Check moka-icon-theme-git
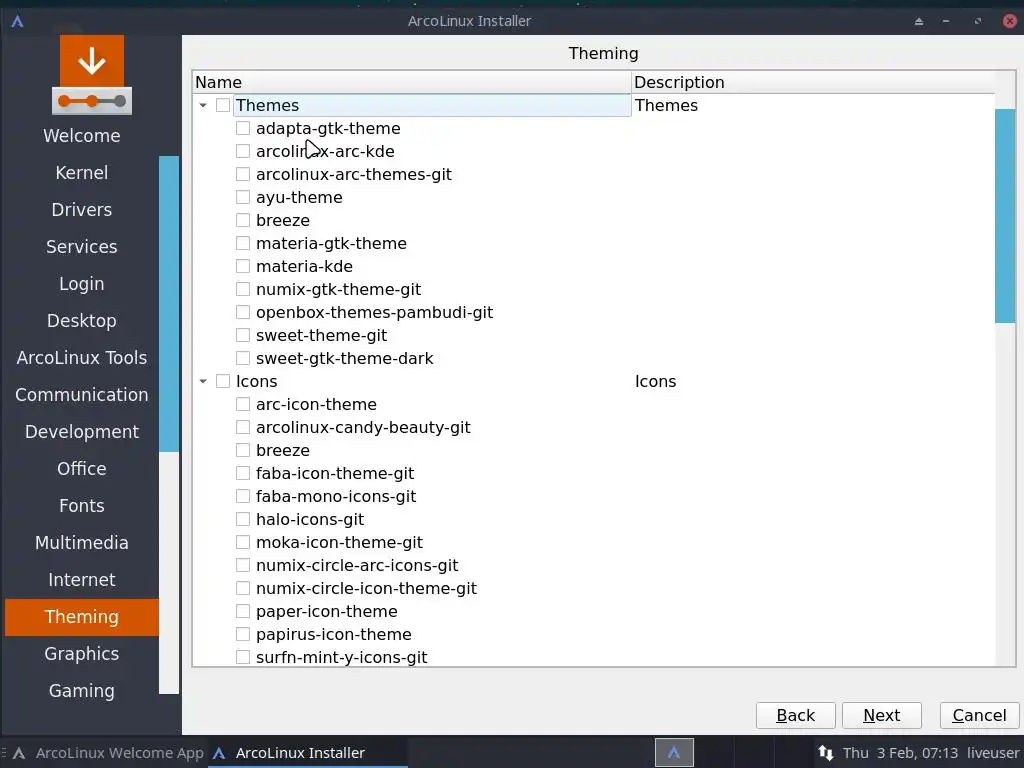The width and height of the screenshot is (1024, 768). point(243,542)
